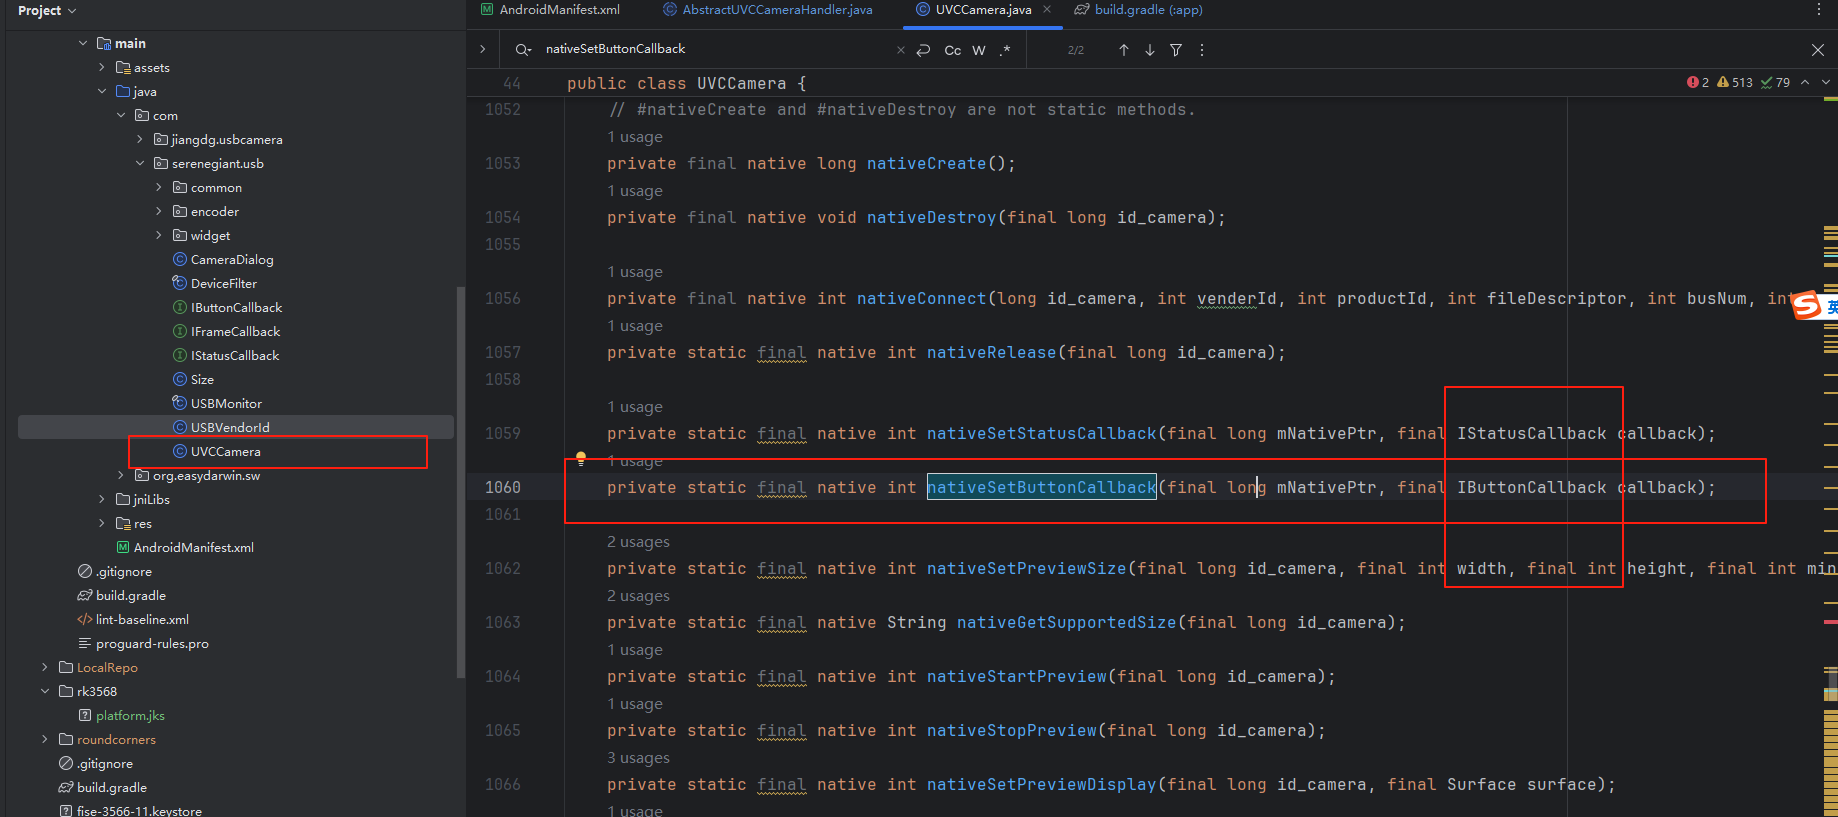Collapse the rk3568 folder
The image size is (1838, 817).
click(45, 692)
